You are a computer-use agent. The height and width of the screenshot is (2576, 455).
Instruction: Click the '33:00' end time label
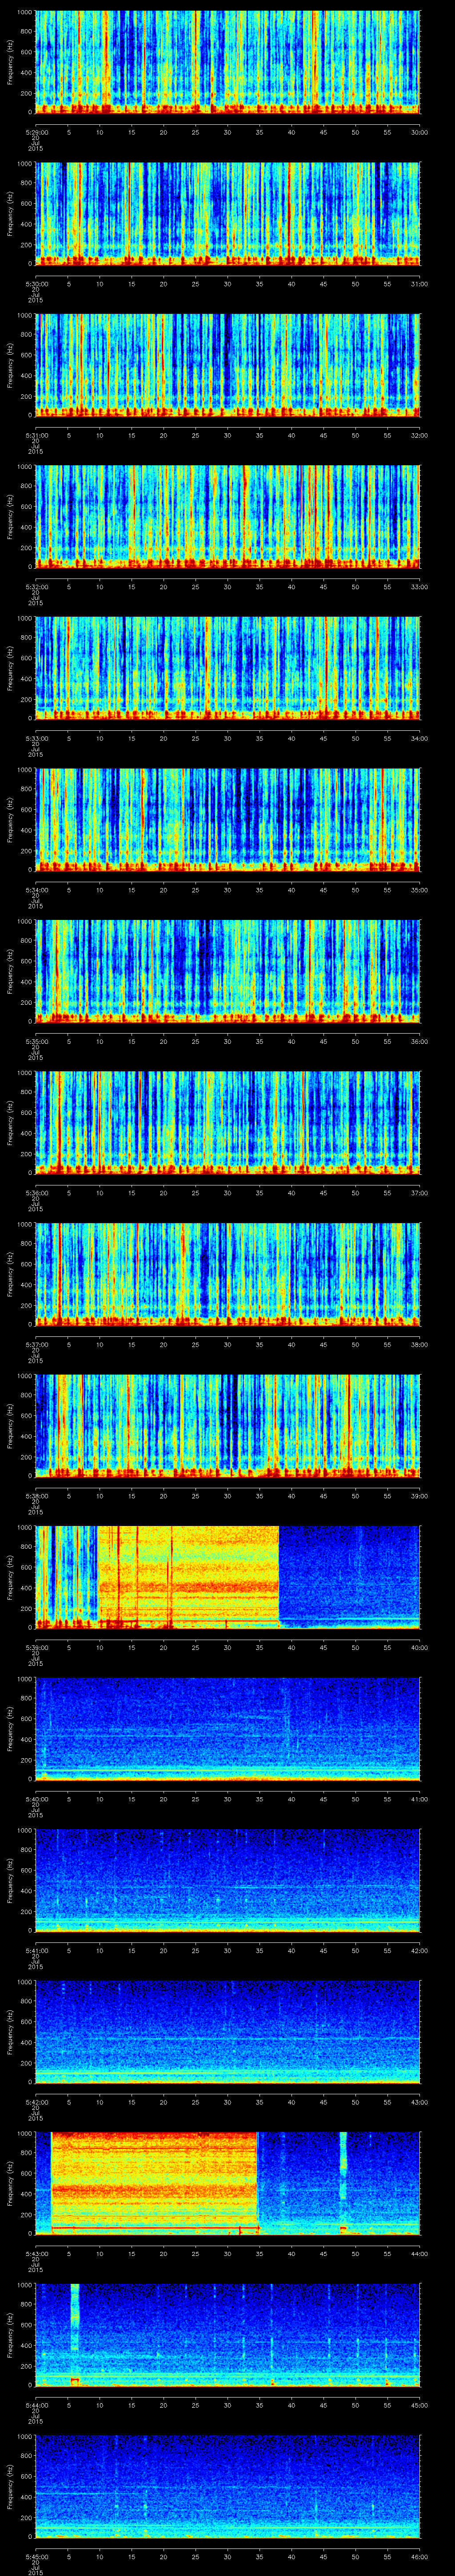(x=420, y=587)
